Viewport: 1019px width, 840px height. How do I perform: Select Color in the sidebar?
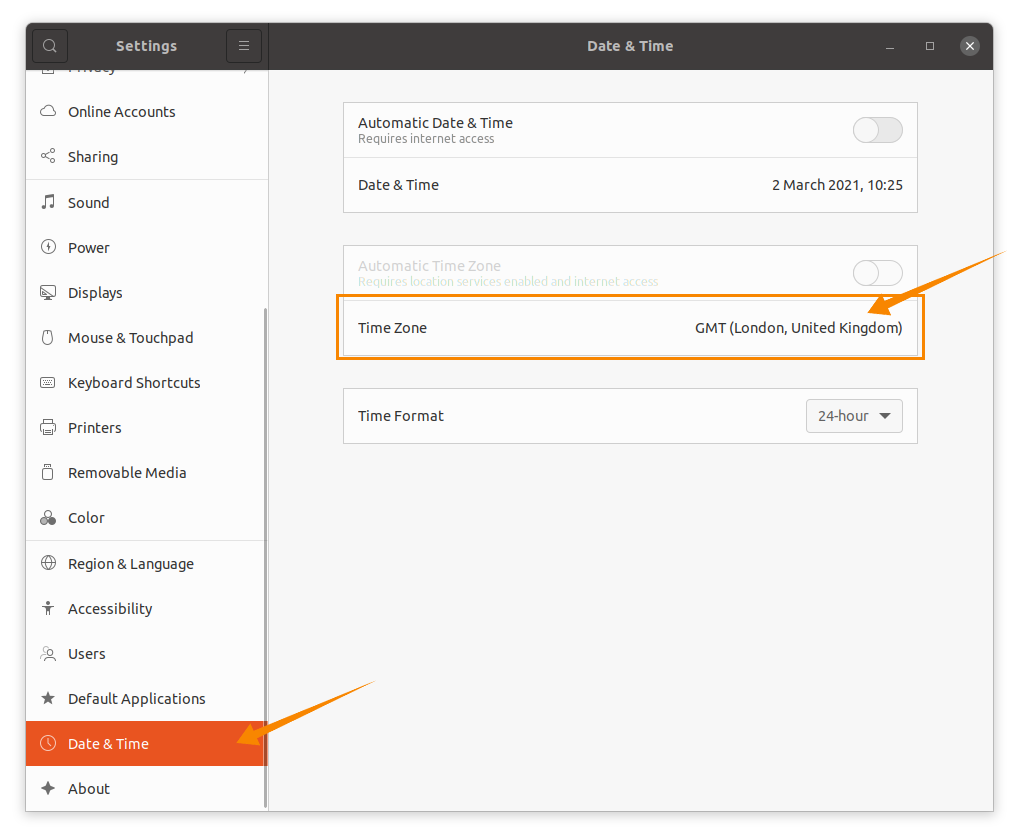[x=147, y=518]
